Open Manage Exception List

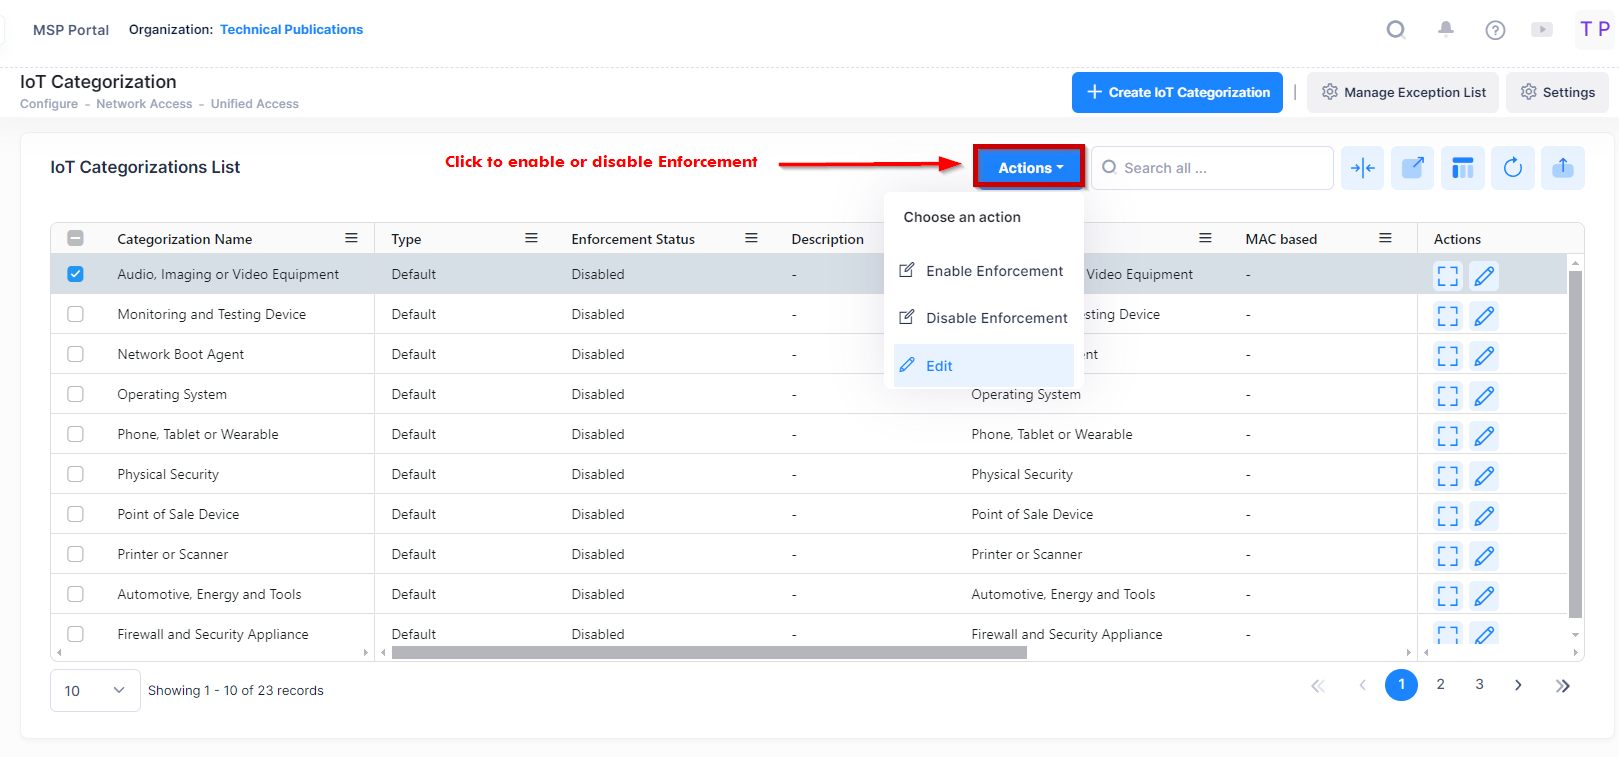(1402, 92)
